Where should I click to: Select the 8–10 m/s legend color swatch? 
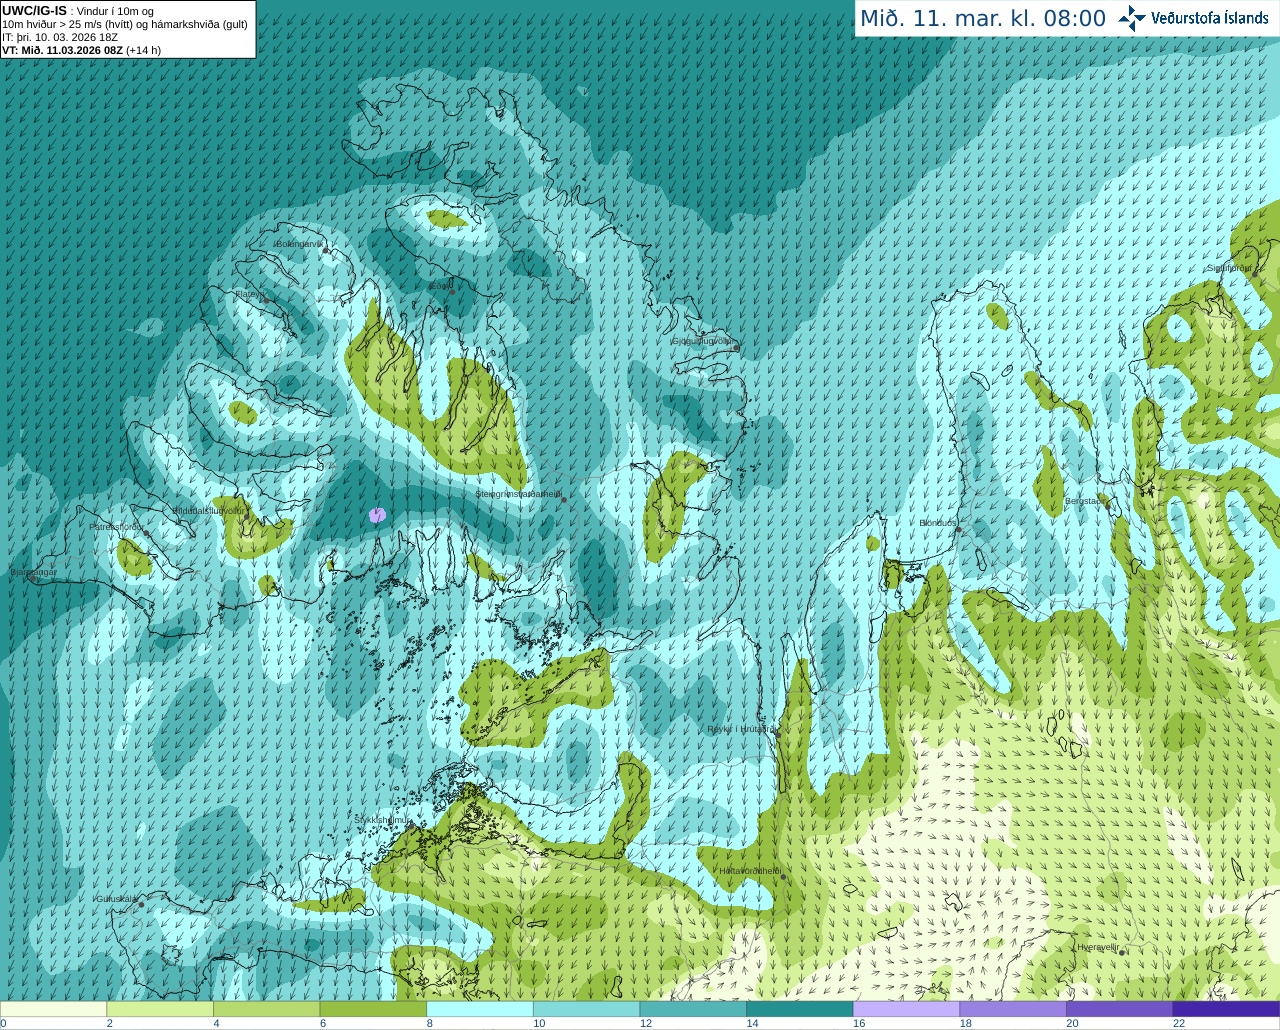point(480,1009)
